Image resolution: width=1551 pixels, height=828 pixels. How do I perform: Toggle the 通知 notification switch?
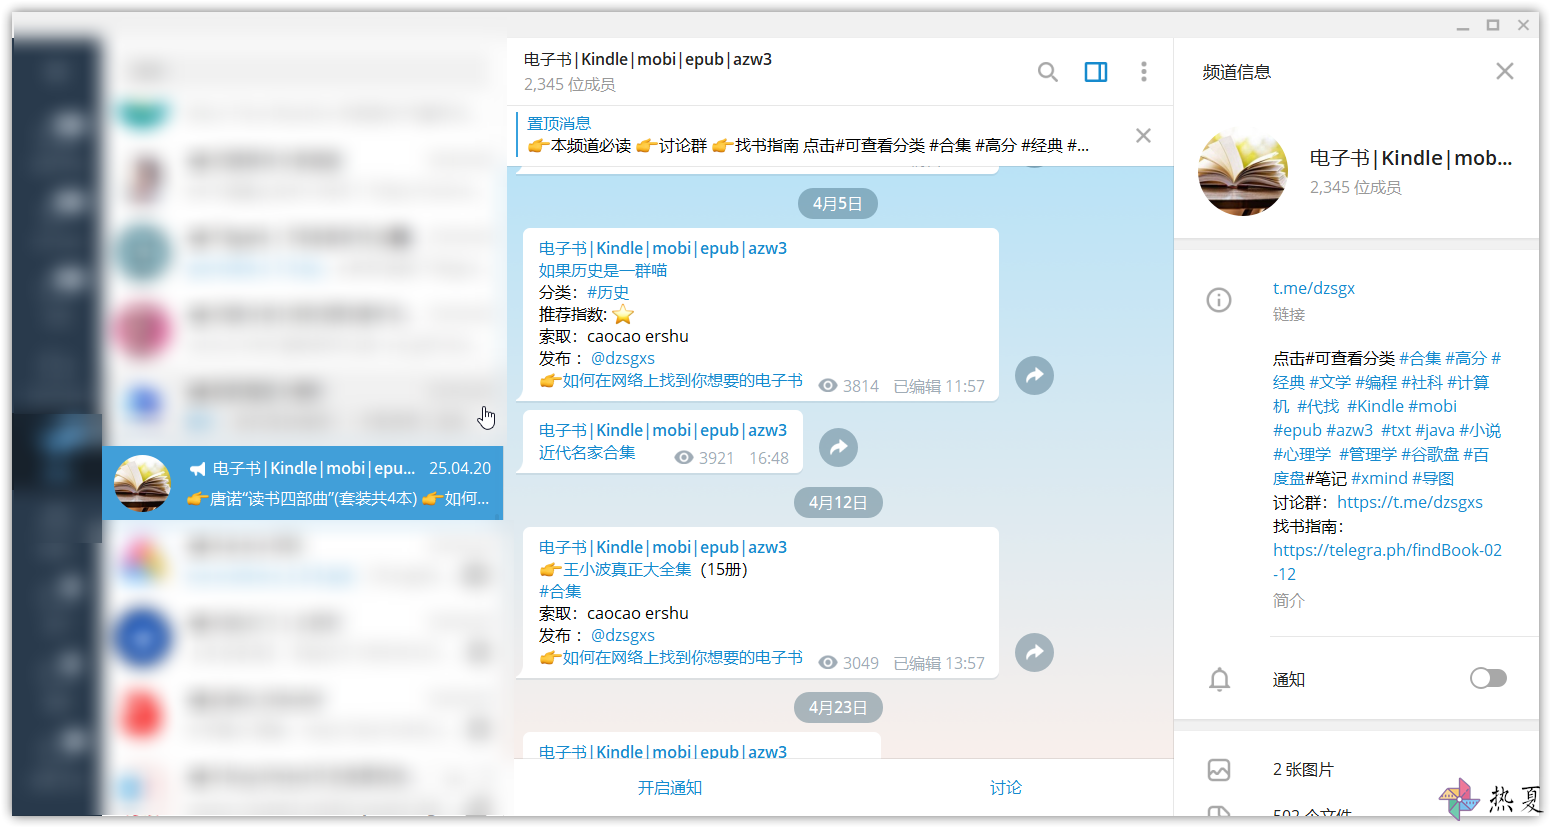click(1488, 679)
